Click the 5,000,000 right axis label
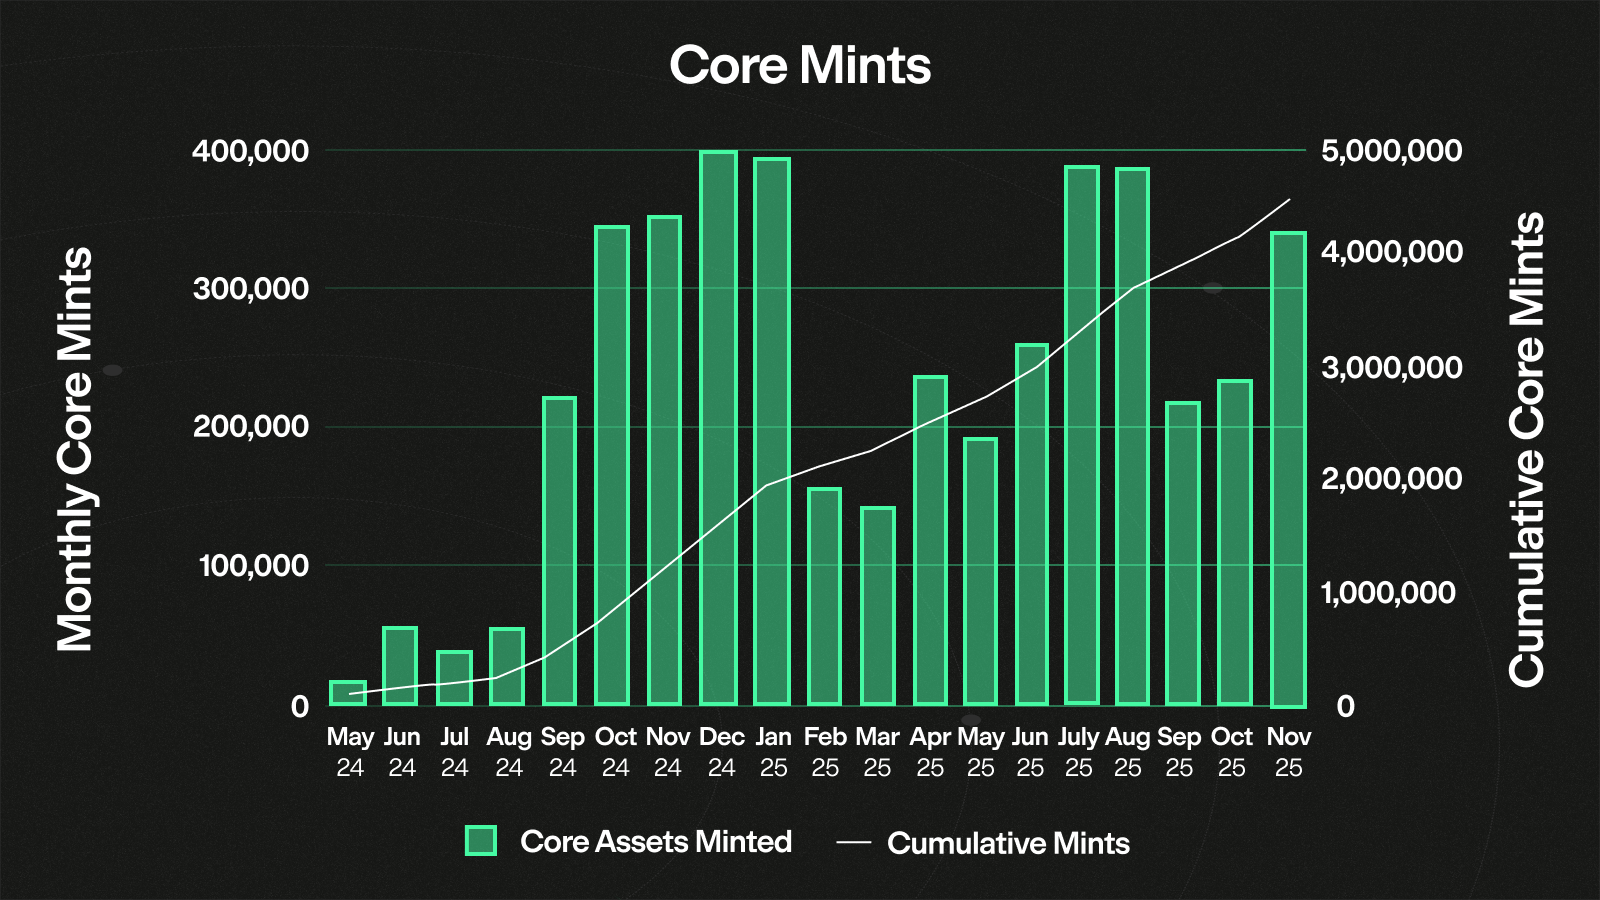The height and width of the screenshot is (900, 1600). pos(1391,151)
